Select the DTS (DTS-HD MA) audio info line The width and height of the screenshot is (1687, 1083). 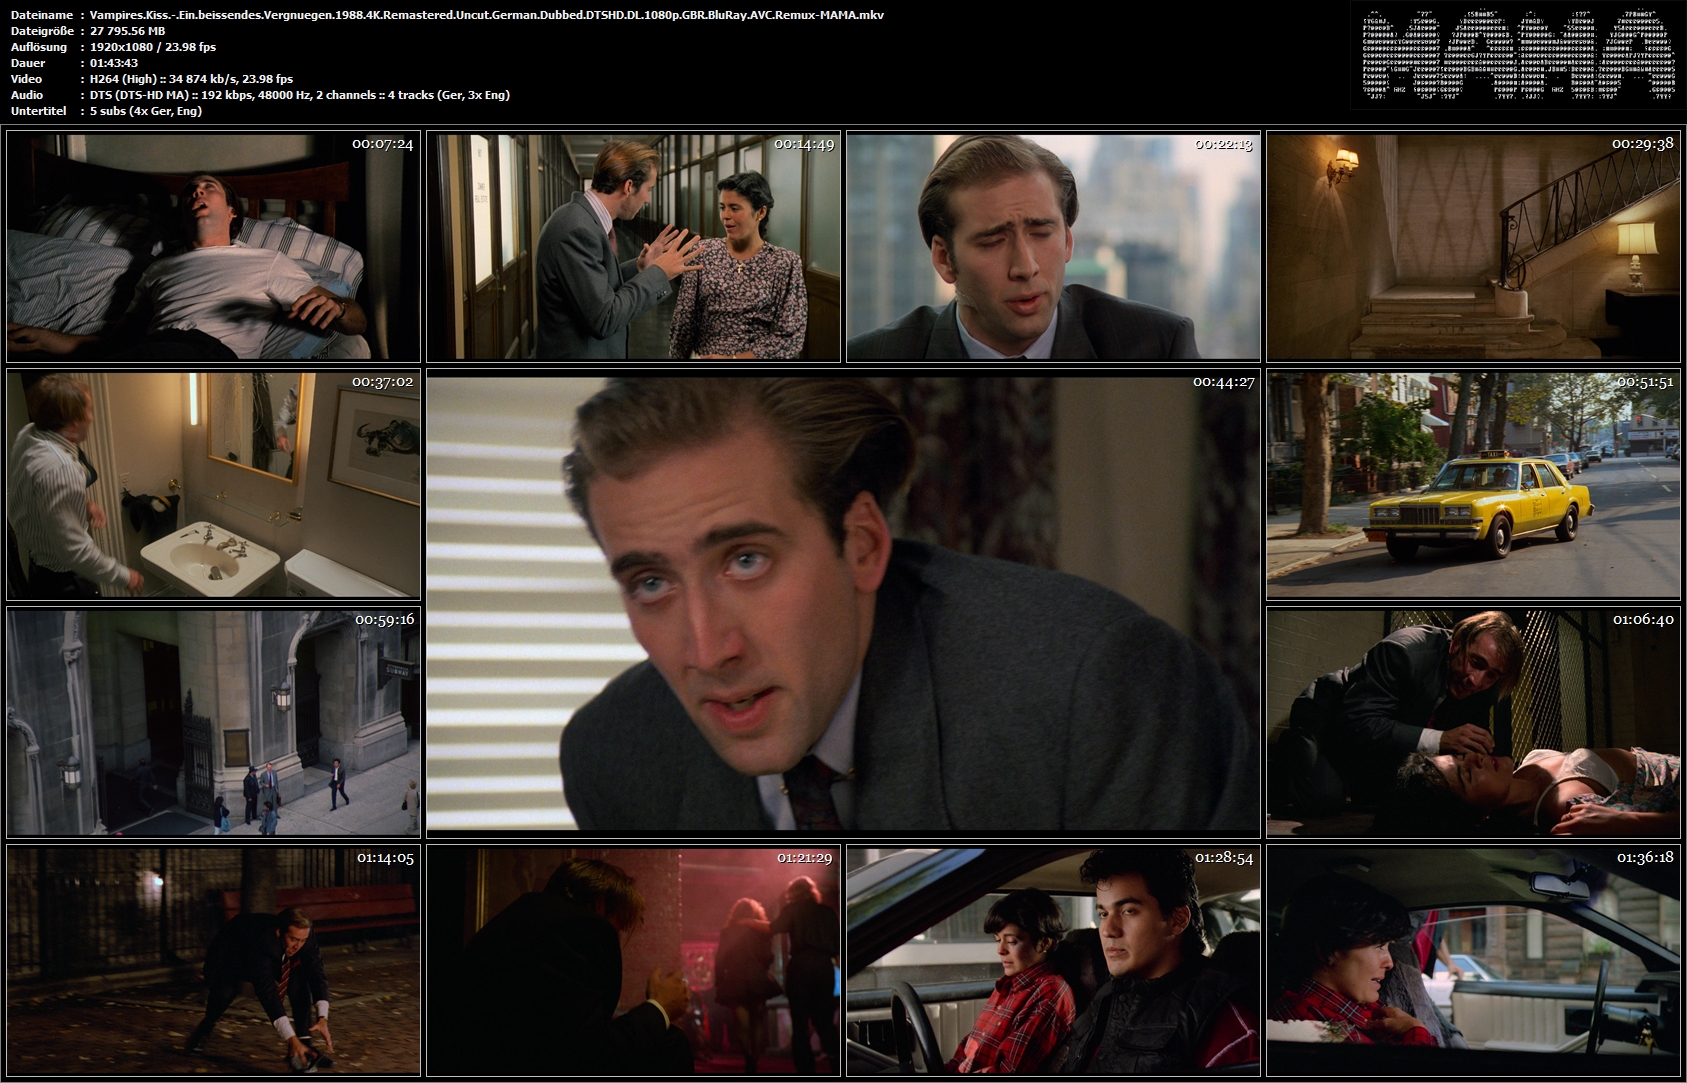[300, 95]
